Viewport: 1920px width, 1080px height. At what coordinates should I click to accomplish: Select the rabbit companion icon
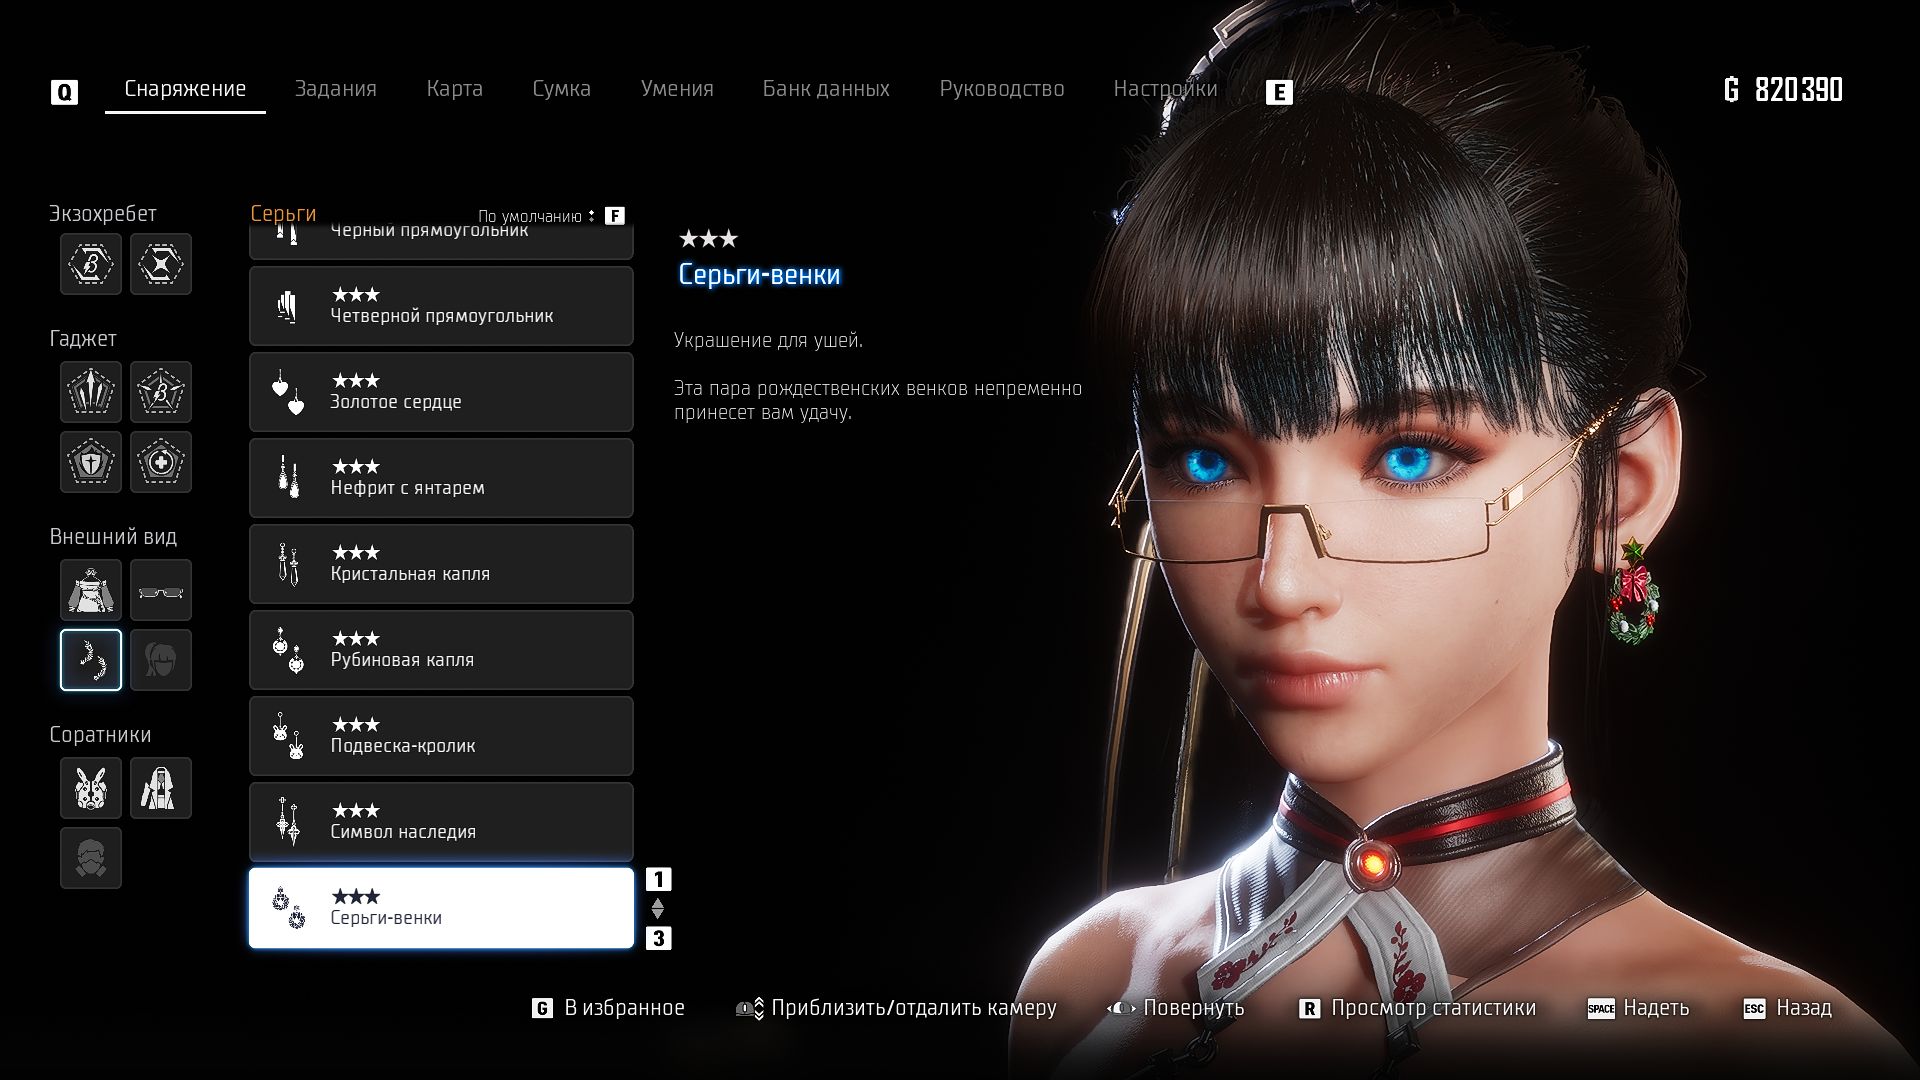coord(91,788)
